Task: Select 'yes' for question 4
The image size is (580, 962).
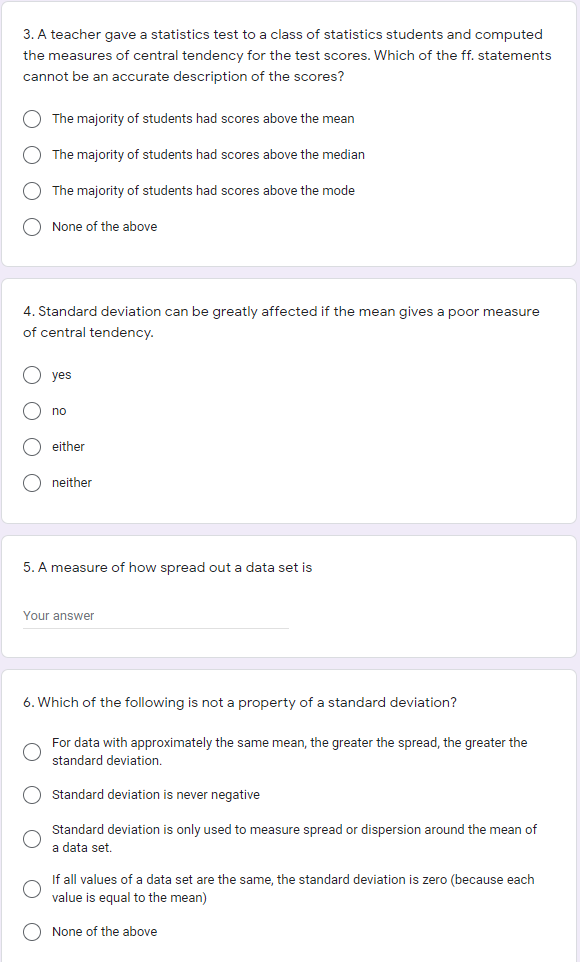Action: pyautogui.click(x=31, y=374)
